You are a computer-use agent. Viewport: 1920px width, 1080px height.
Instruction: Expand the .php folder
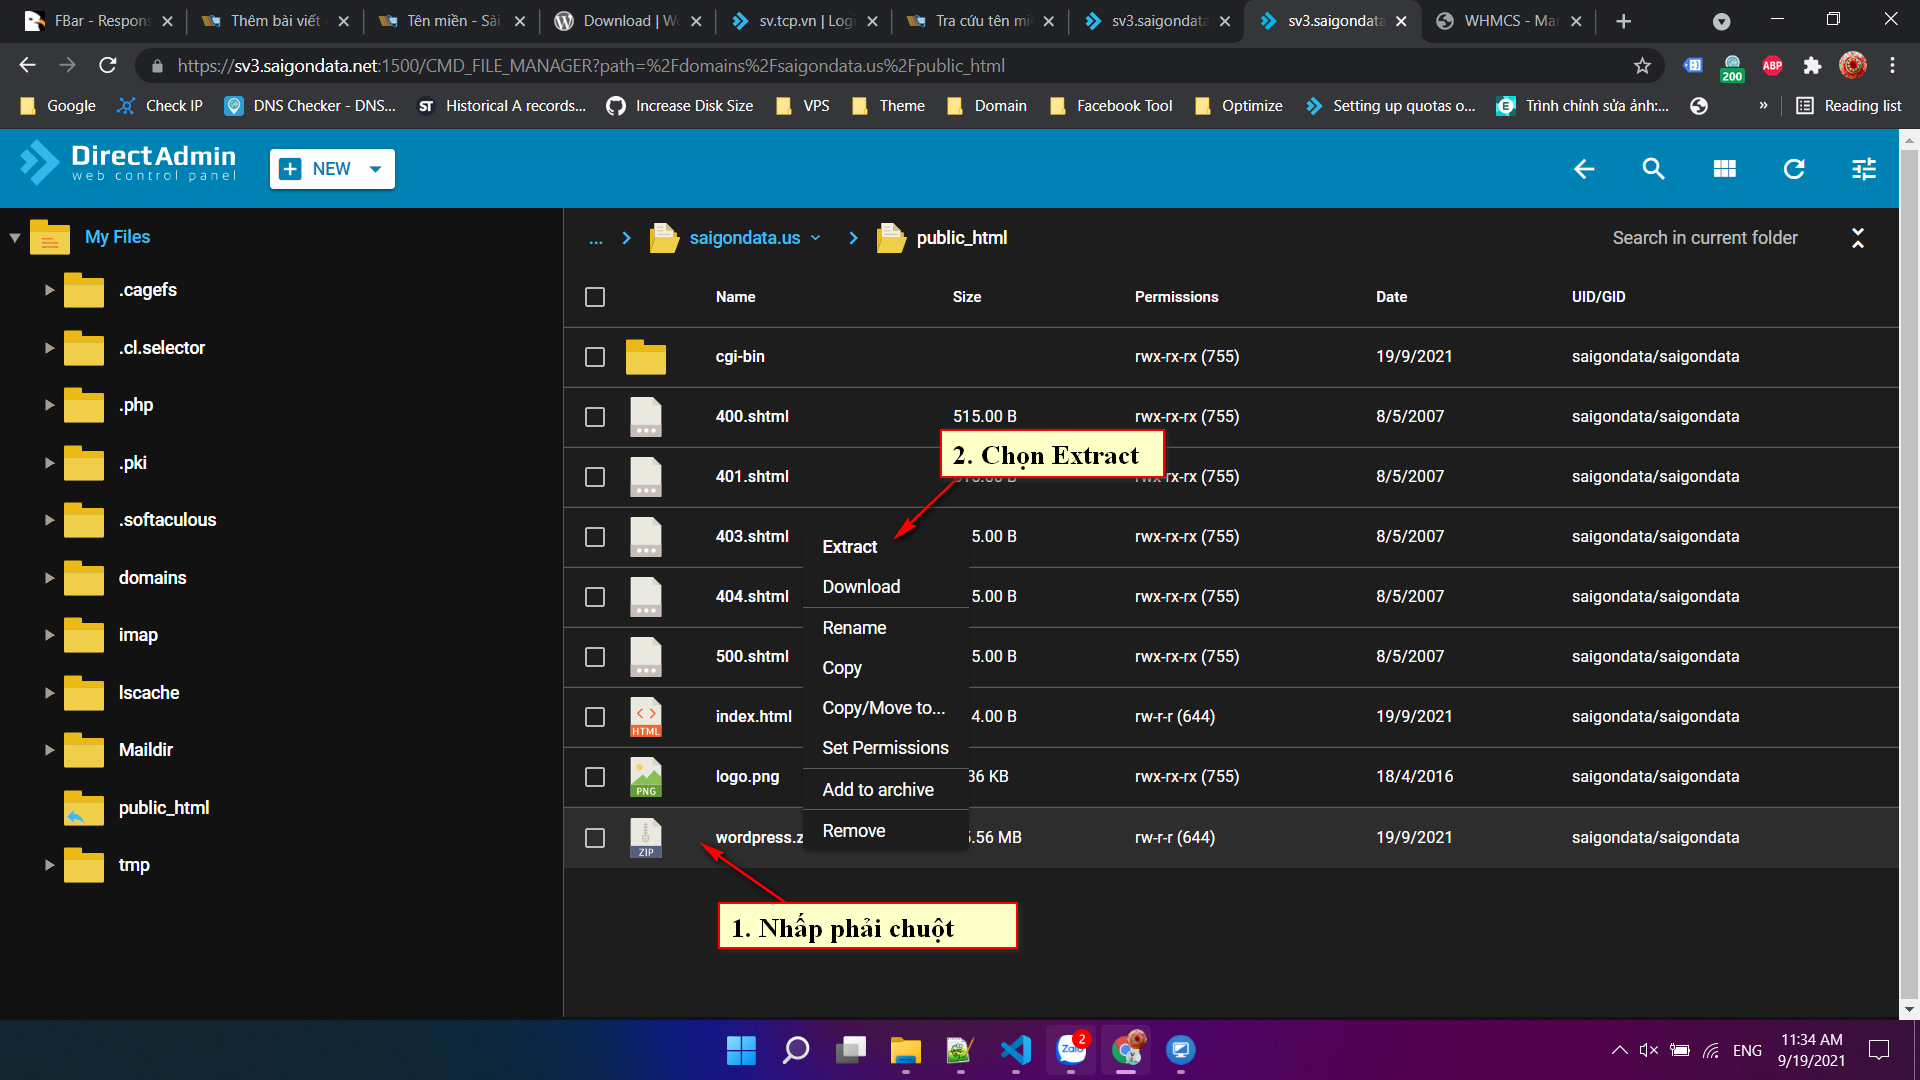(49, 405)
